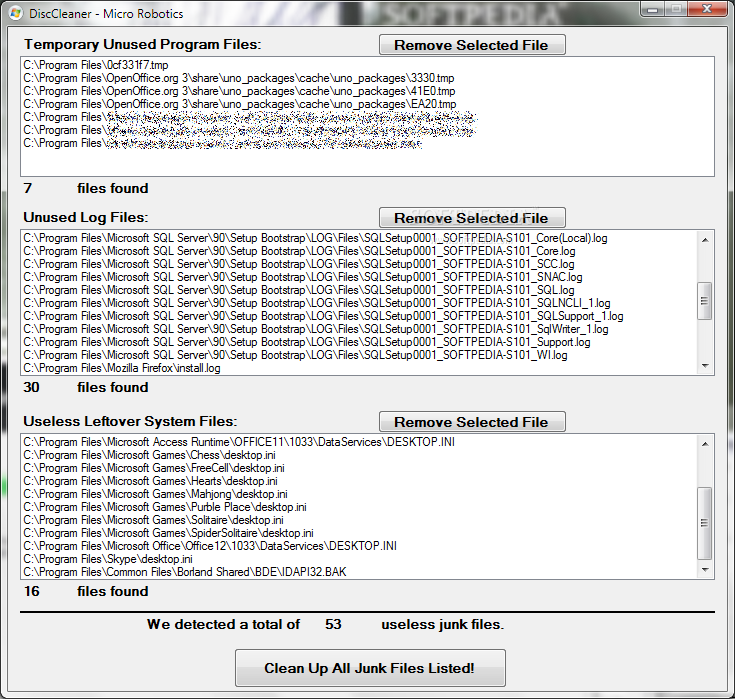This screenshot has height=699, width=735.
Task: Choose the SQLSetup0001 SNAC.log file
Action: tap(302, 277)
